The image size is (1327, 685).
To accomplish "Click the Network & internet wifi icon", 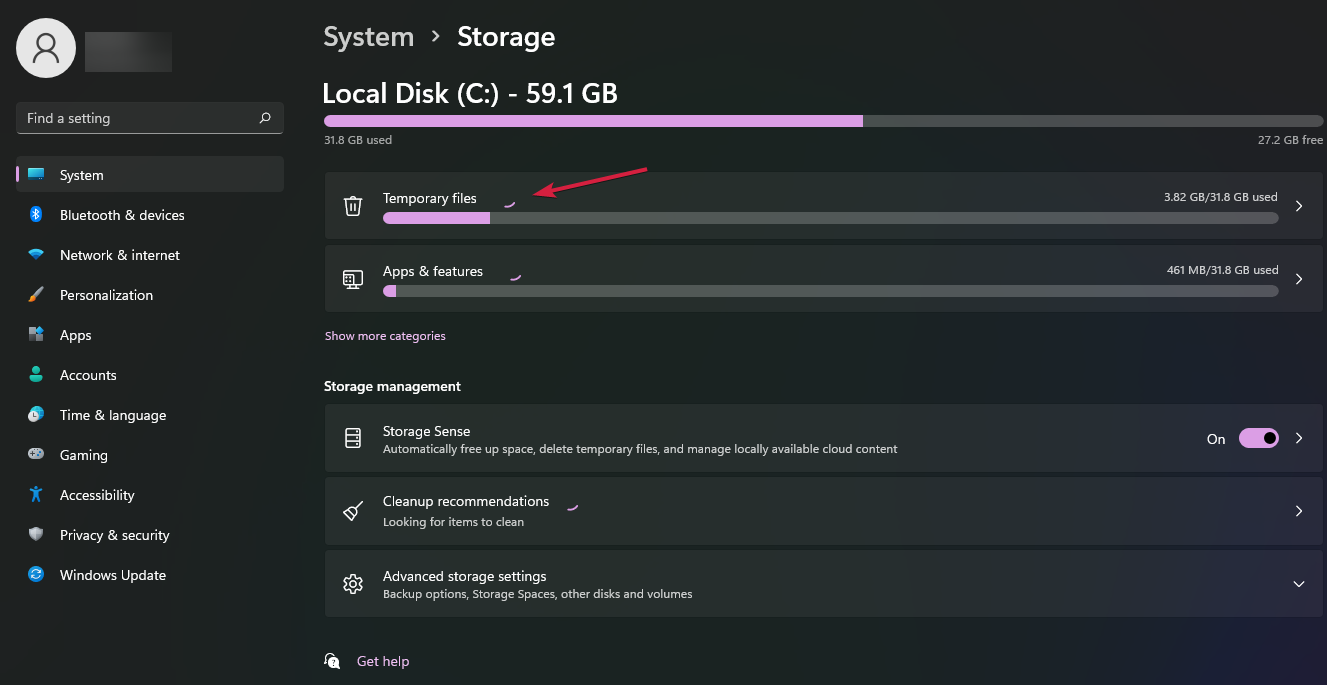I will 36,255.
